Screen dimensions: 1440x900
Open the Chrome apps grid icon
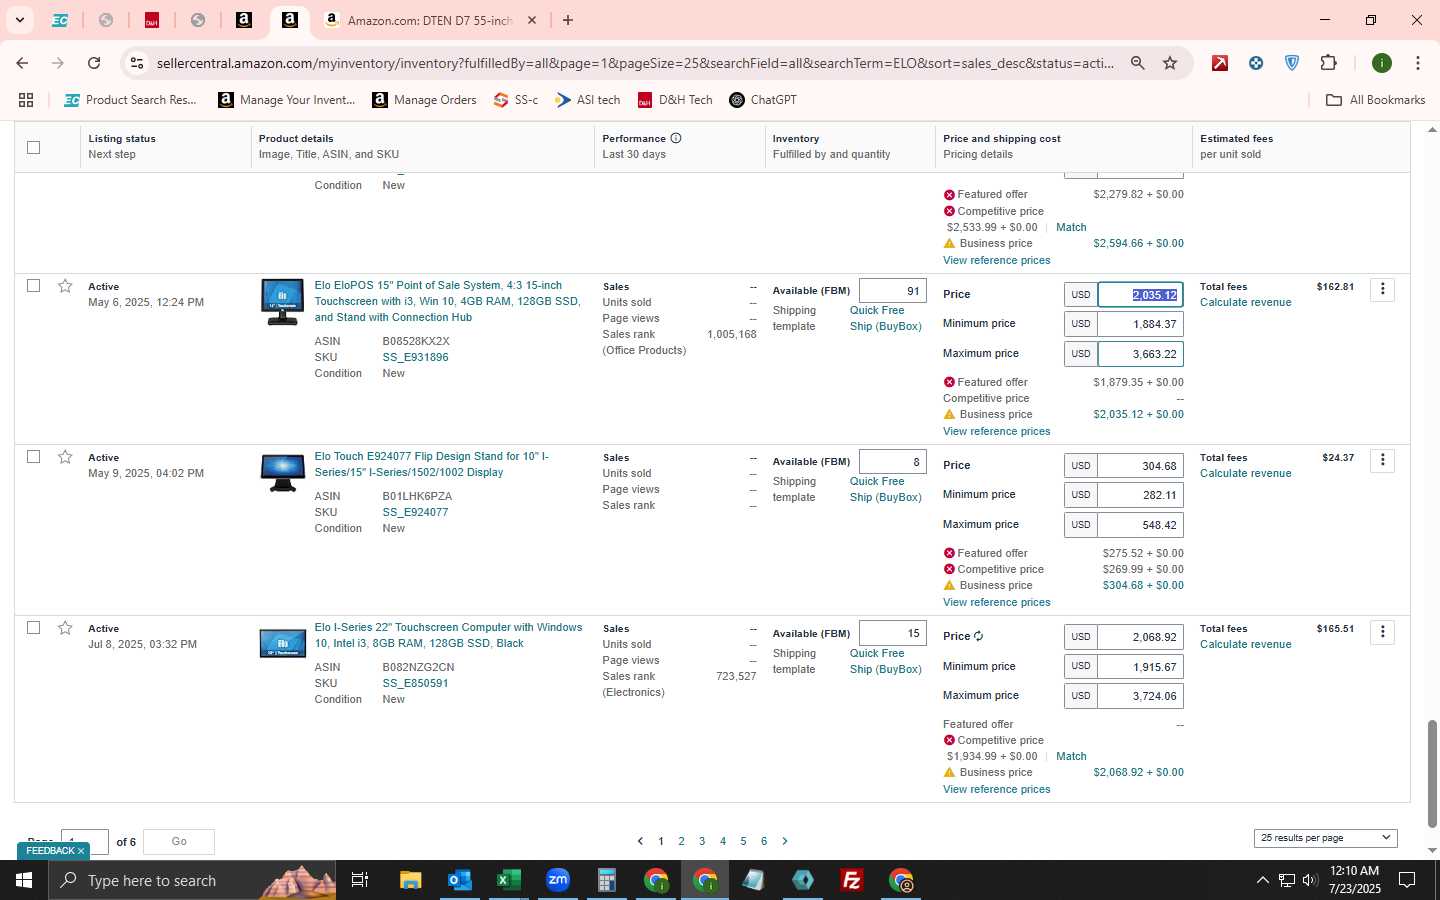click(26, 100)
